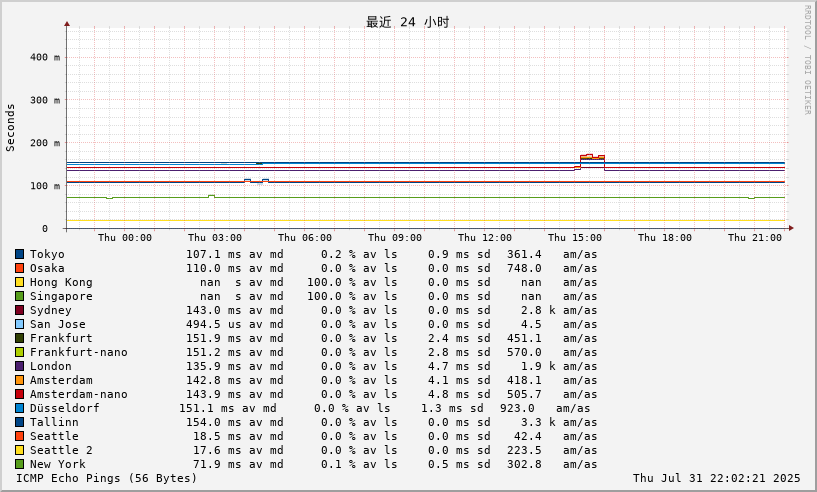
Task: Click the Thu 15:00 time axis label
Action: tap(575, 238)
